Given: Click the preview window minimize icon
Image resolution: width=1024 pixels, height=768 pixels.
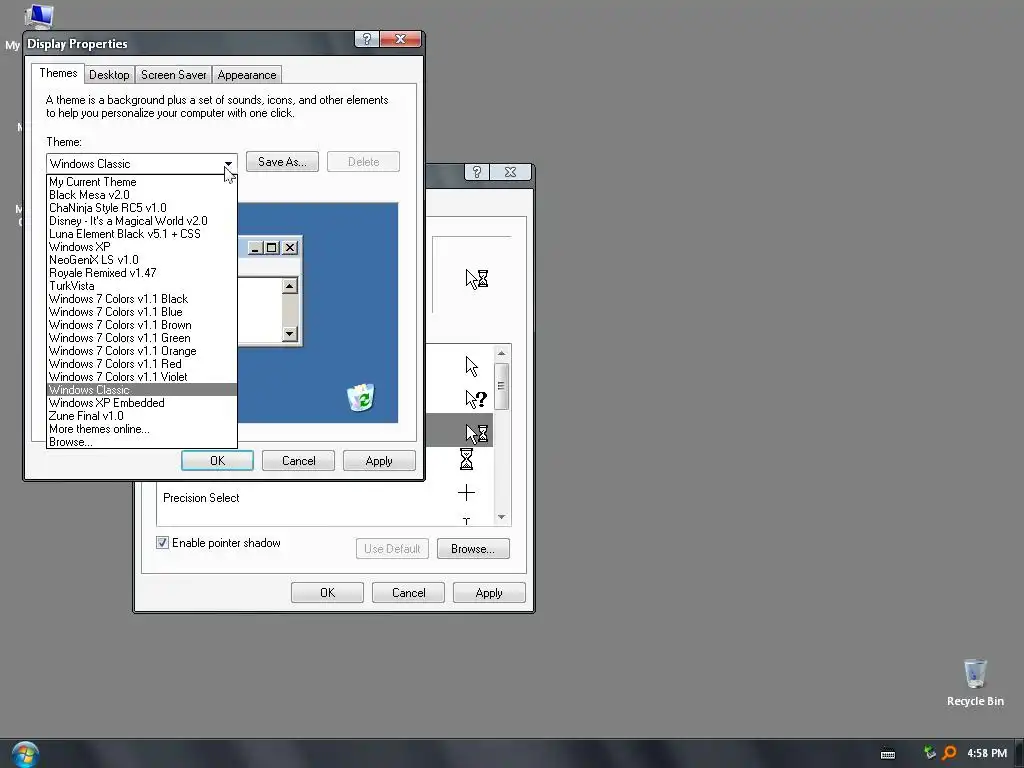Looking at the screenshot, I should click(255, 248).
